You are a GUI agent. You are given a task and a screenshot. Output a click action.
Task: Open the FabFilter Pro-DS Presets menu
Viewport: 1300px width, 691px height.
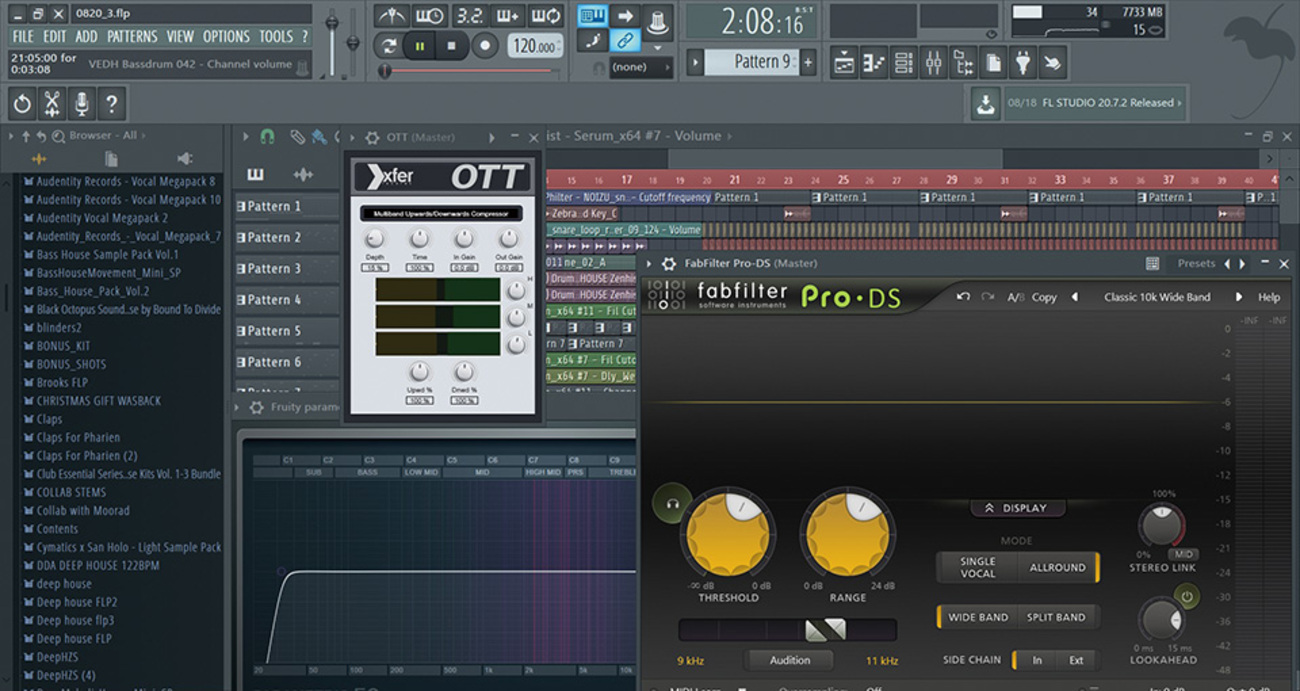click(1196, 264)
